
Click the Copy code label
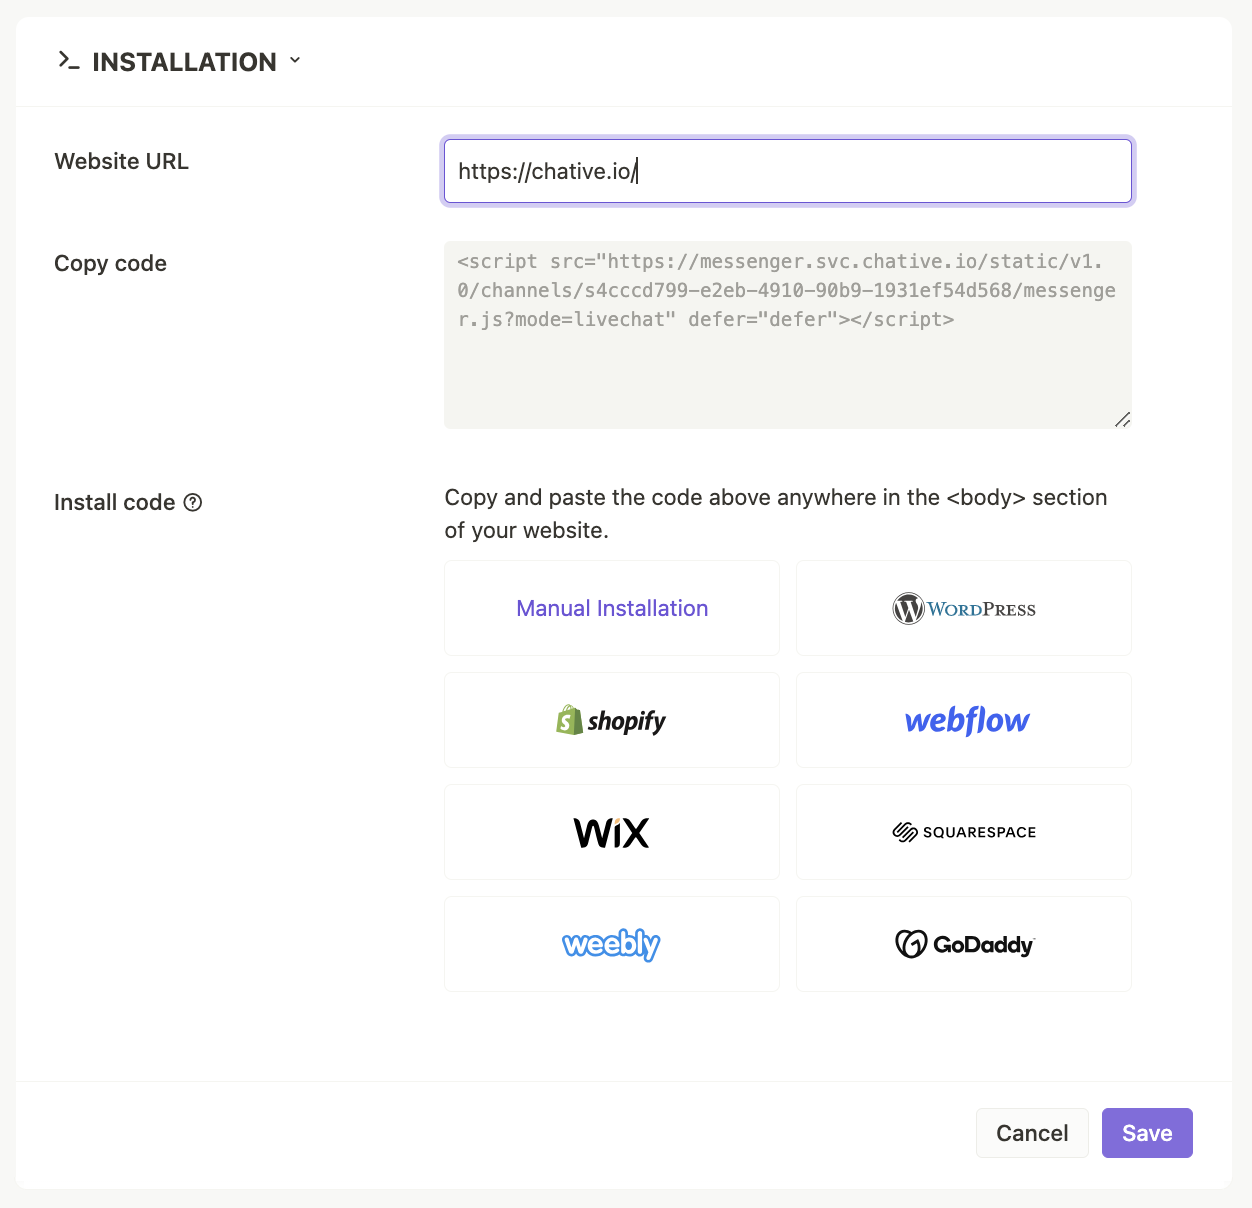click(x=110, y=264)
